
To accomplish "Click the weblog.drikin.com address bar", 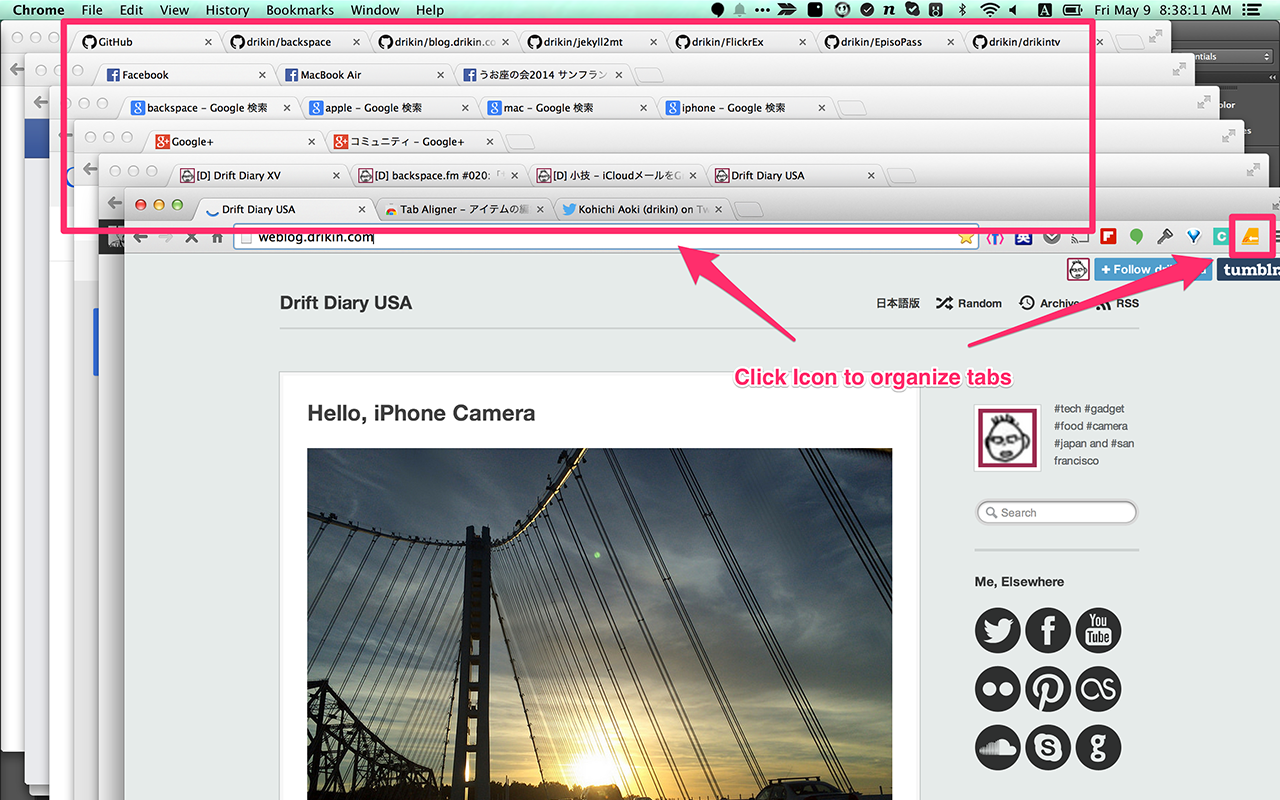I will click(605, 237).
